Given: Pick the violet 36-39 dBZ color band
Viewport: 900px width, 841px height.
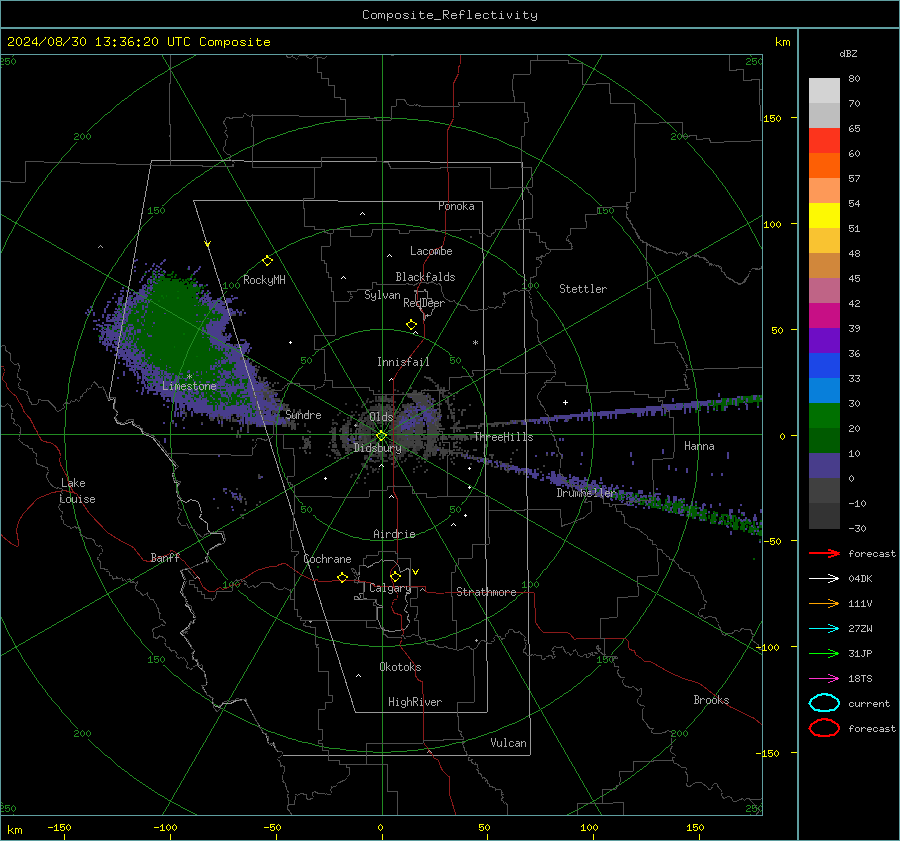Looking at the screenshot, I should [824, 341].
